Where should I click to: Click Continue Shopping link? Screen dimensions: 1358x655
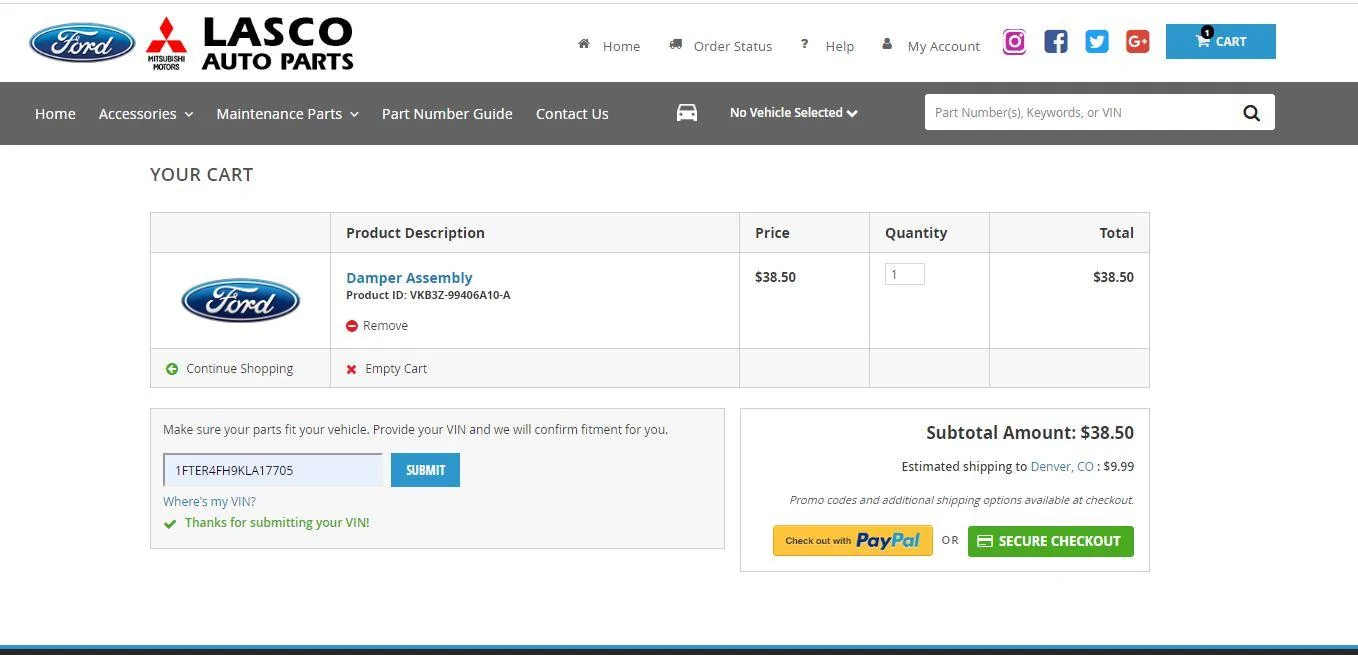click(x=240, y=369)
